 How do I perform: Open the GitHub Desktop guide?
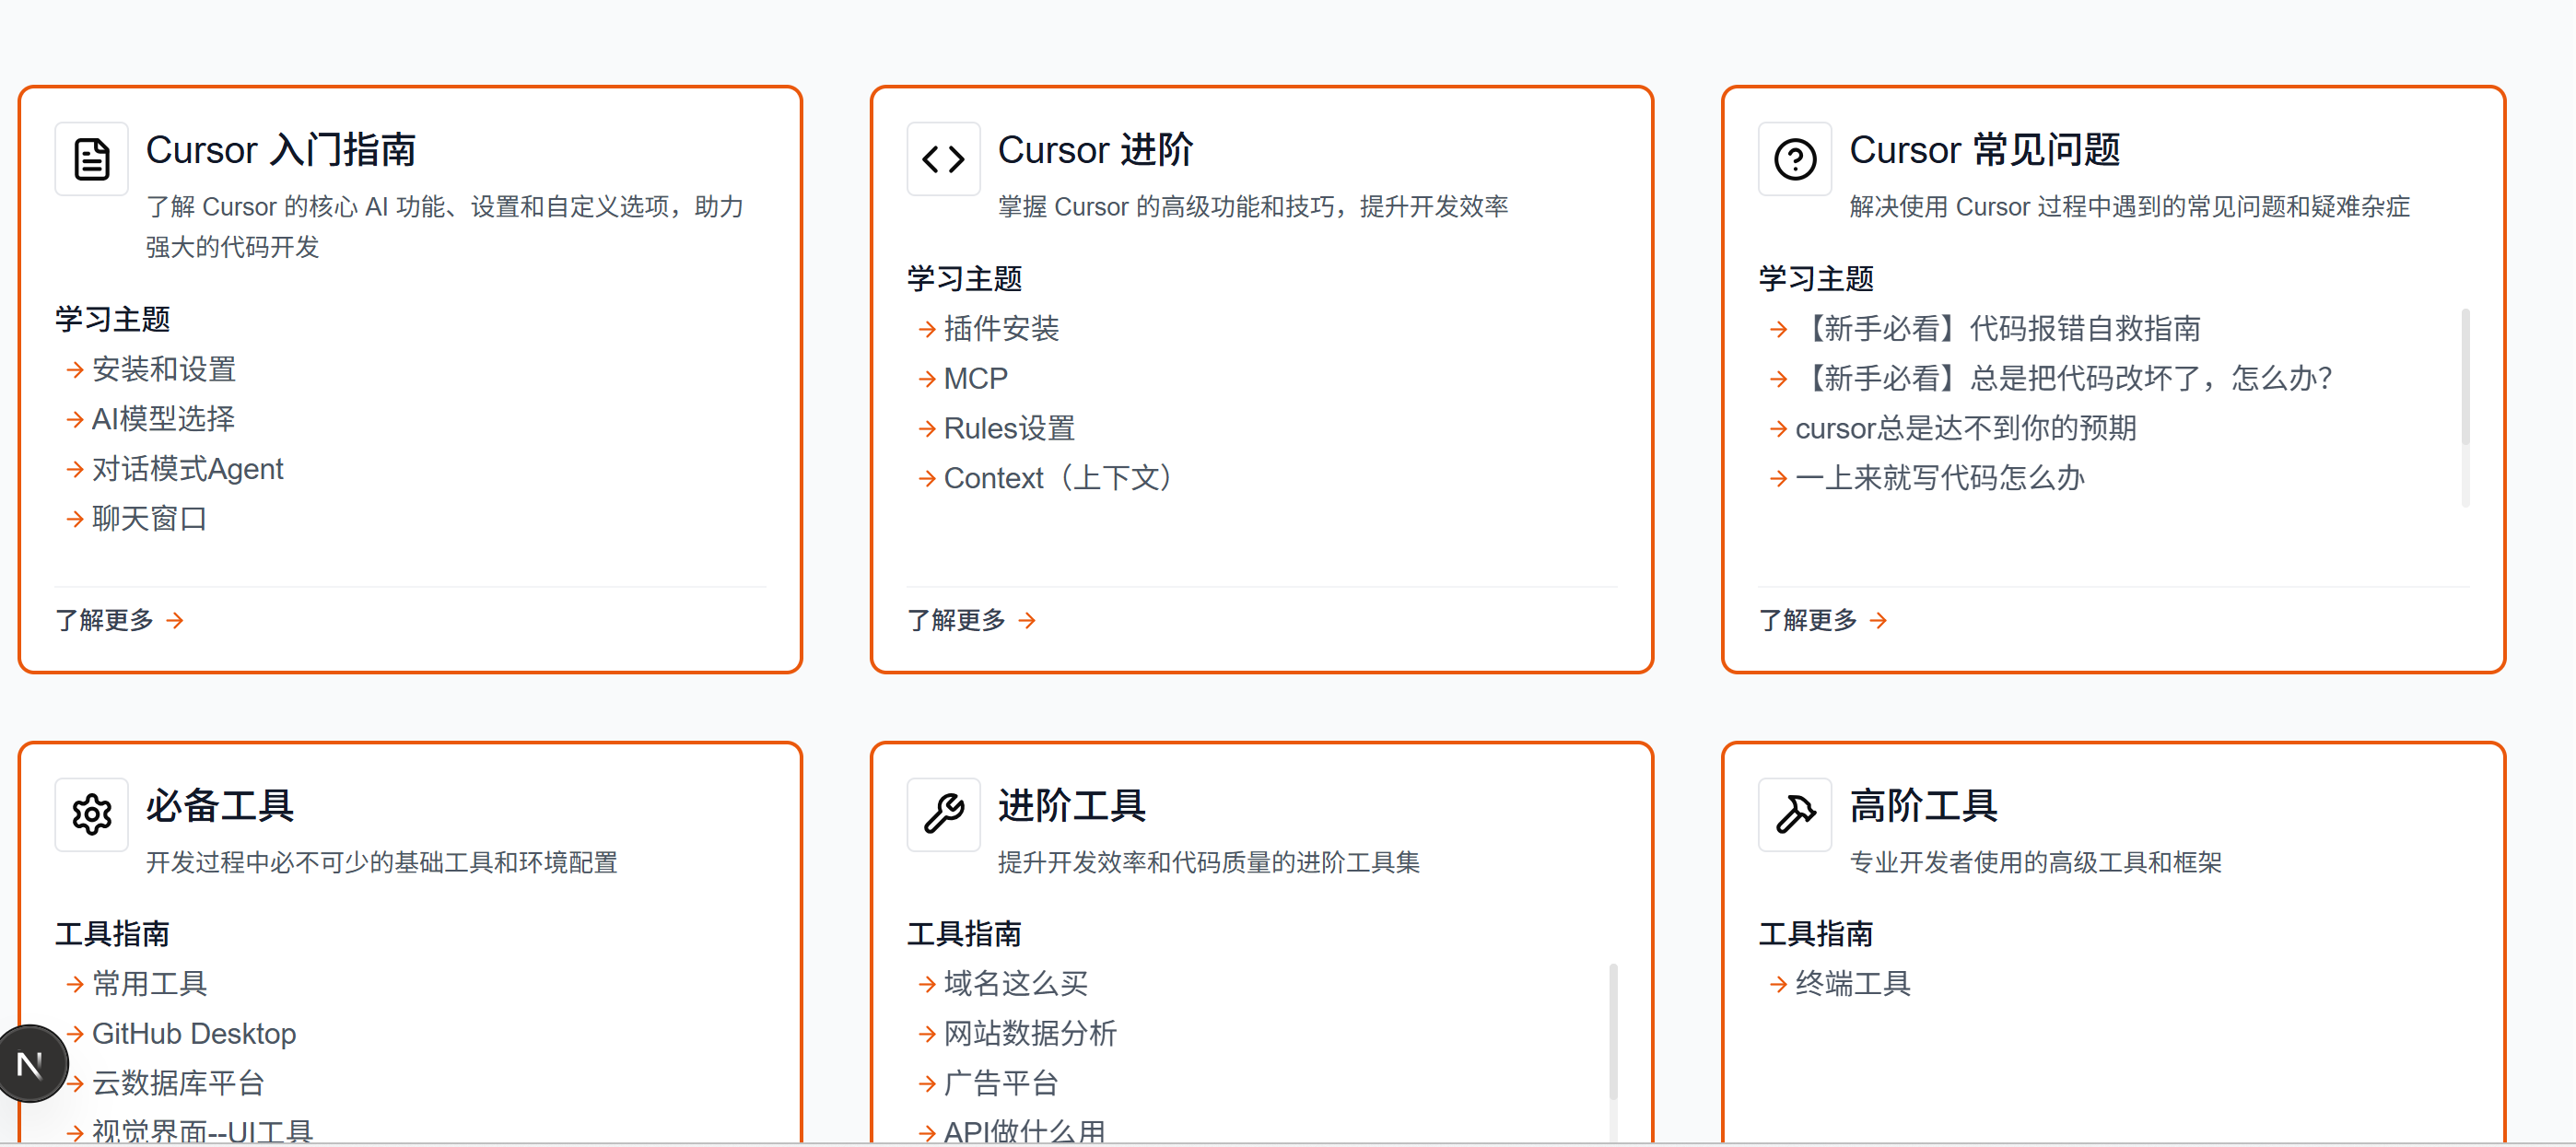(x=194, y=1034)
